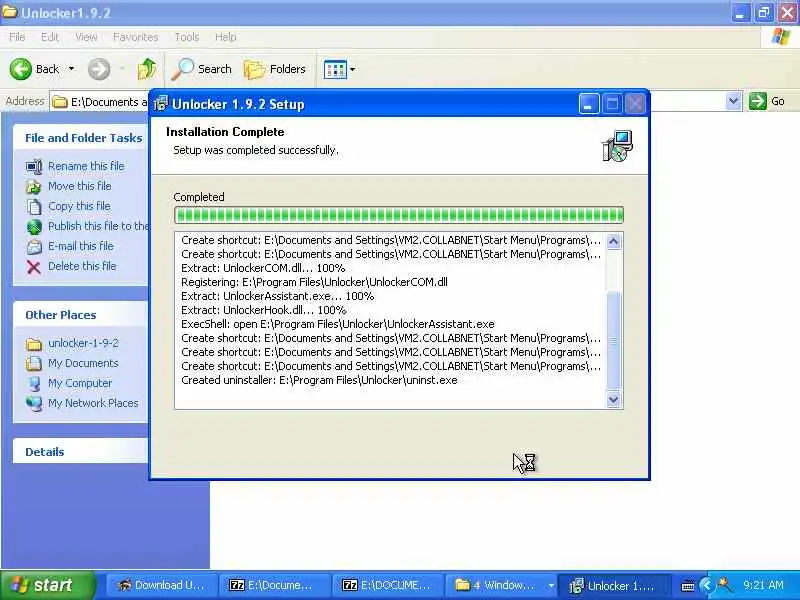Open the Tools menu

[187, 37]
